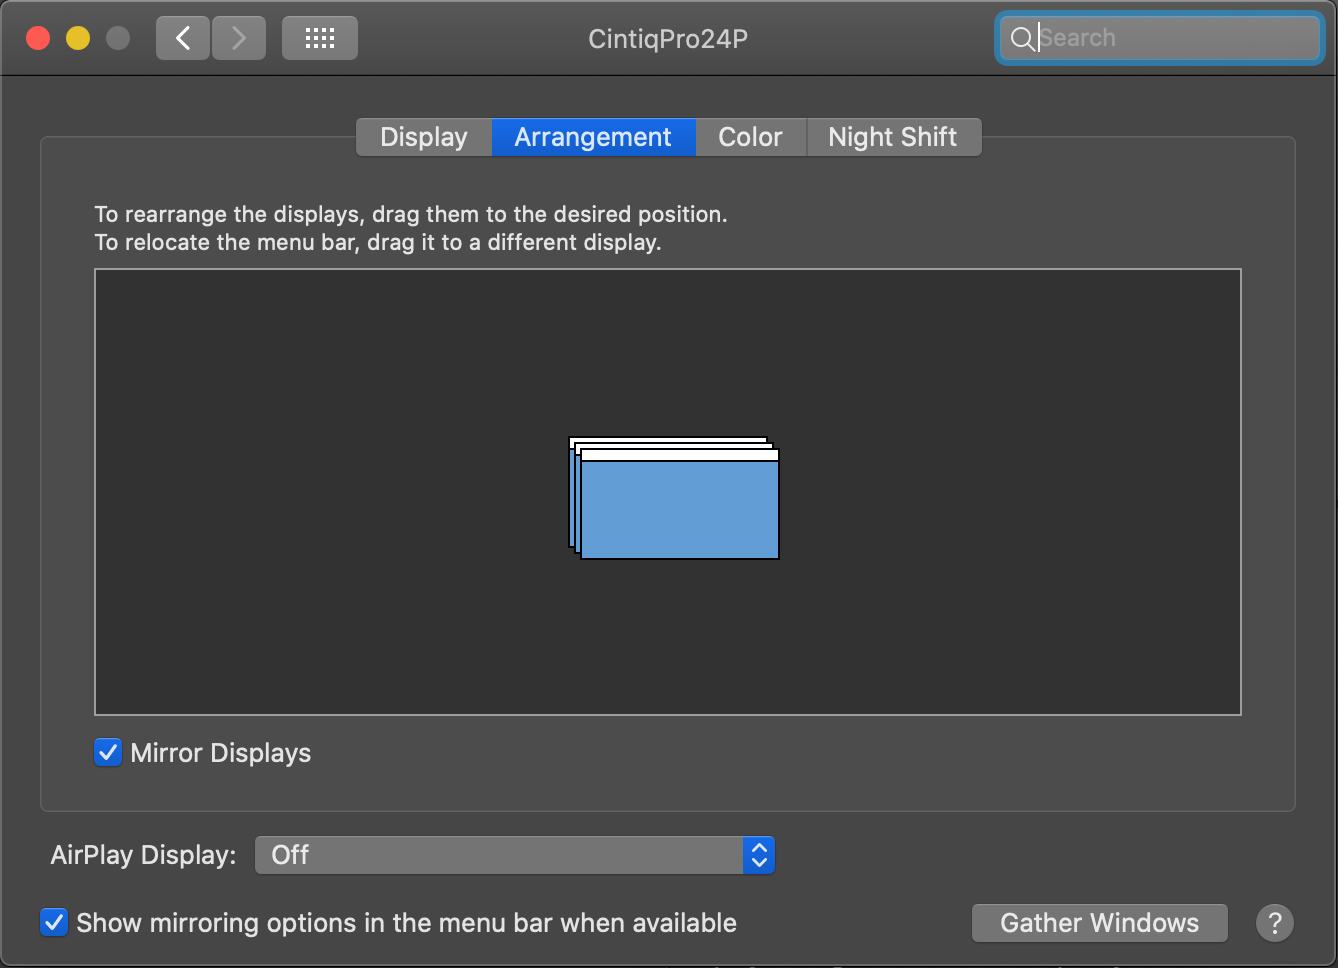Click 'To rearrange the displays' instruction text
Screen dimensions: 1338x968
click(411, 214)
